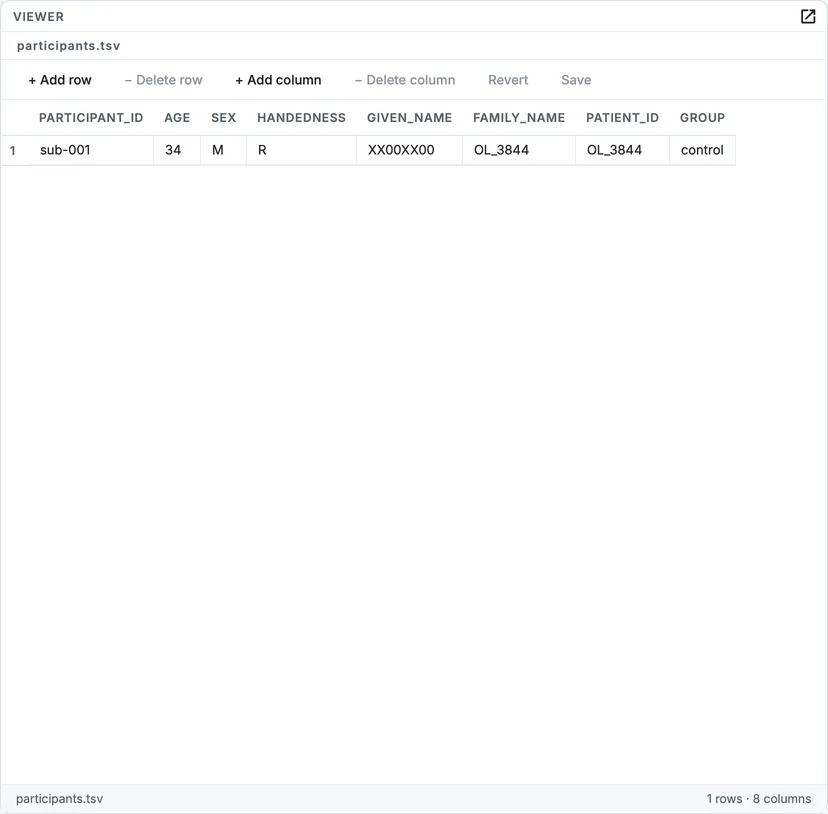This screenshot has height=814, width=828.
Task: Select the SEX column header
Action: coord(223,118)
